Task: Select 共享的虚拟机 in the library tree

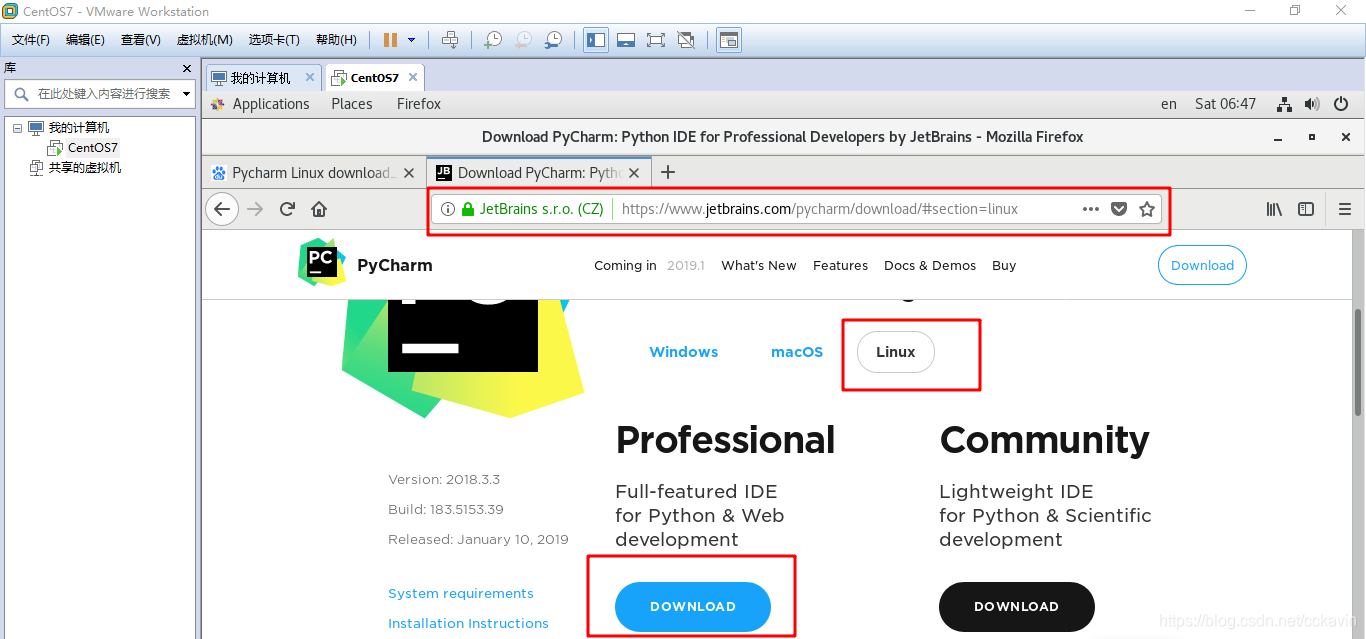Action: tap(85, 168)
